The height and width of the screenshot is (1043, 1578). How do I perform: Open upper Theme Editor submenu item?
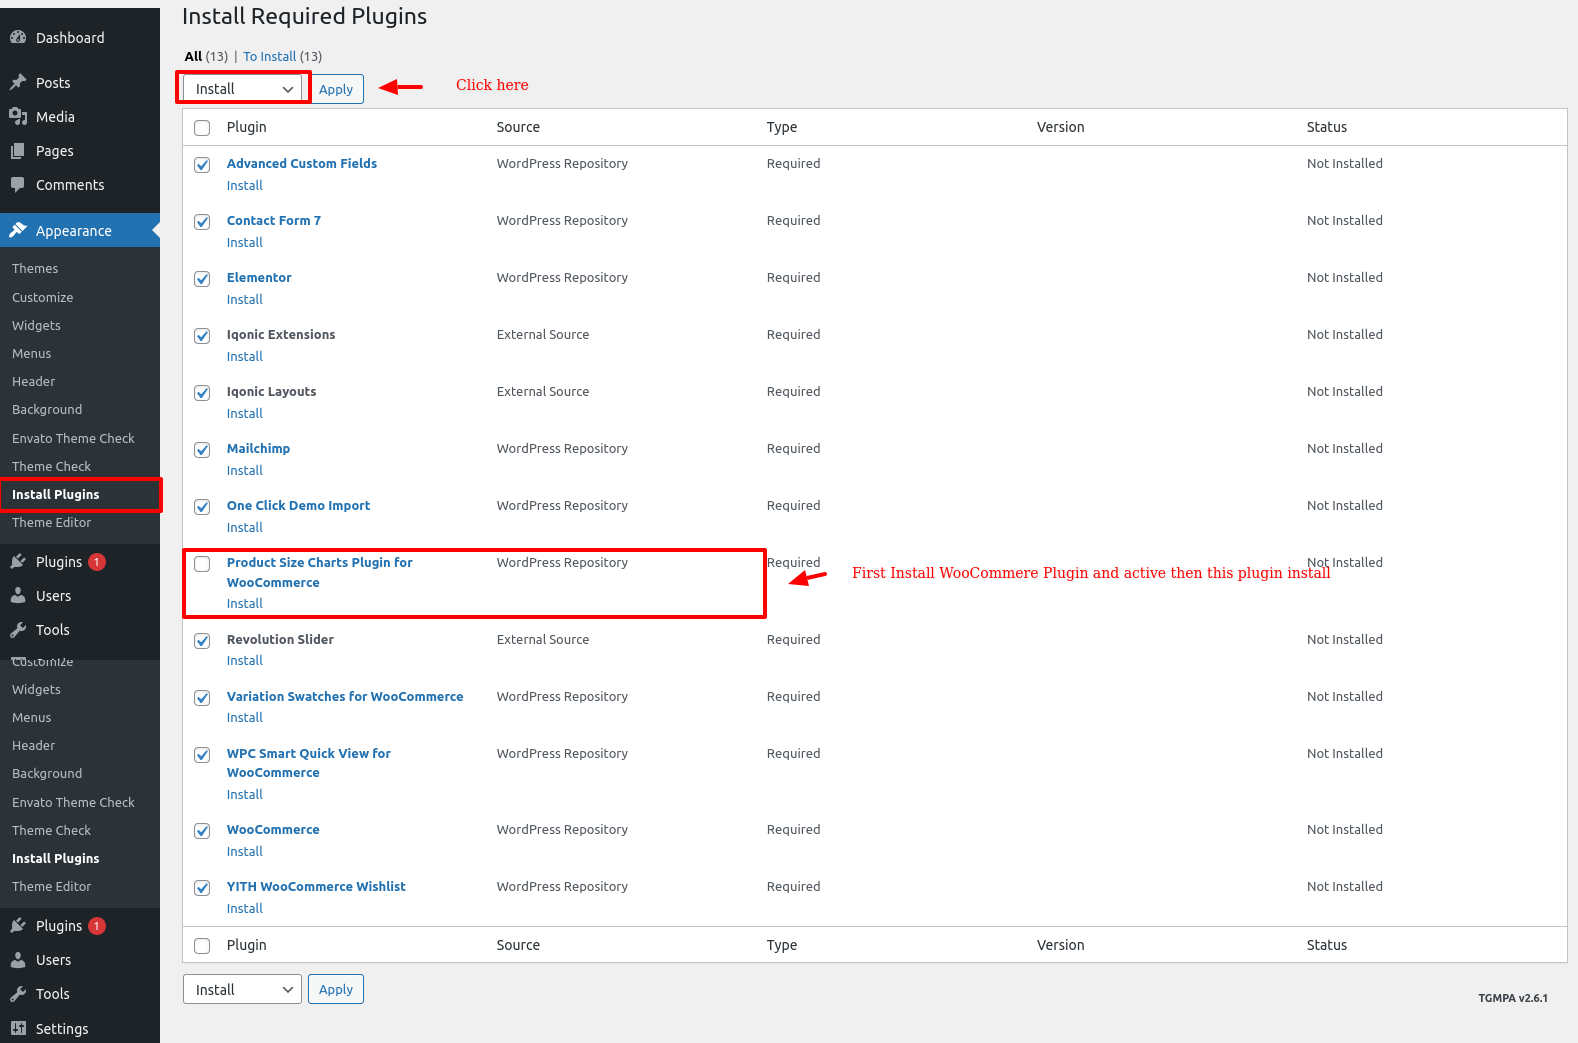coord(51,522)
